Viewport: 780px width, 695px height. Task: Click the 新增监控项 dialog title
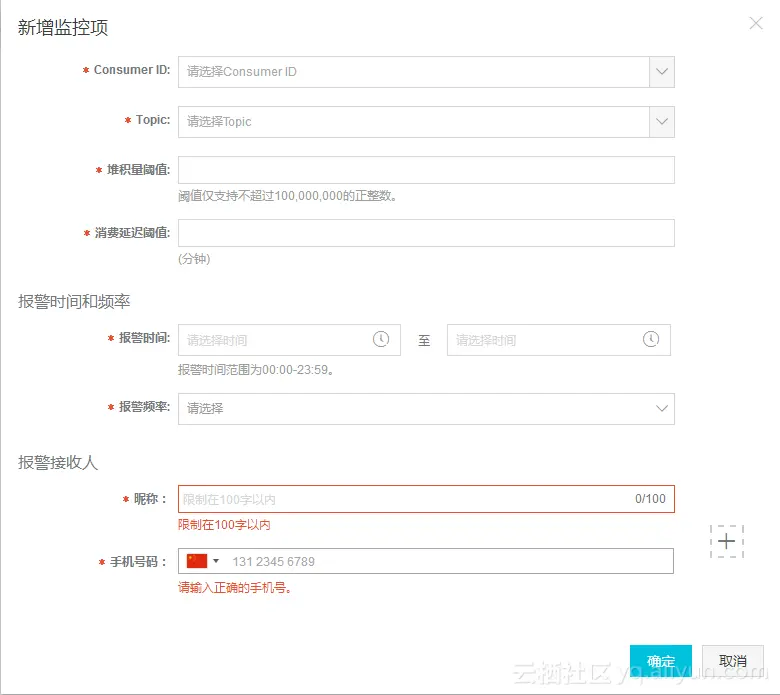[63, 27]
